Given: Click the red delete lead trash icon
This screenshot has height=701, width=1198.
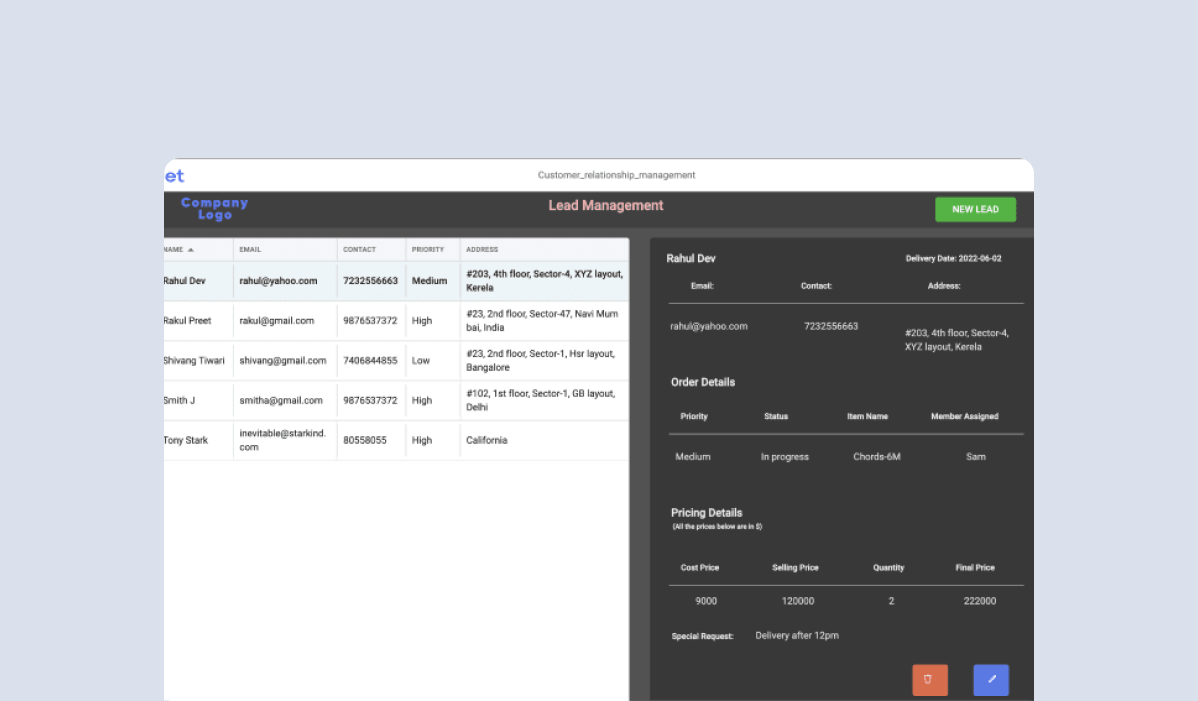Looking at the screenshot, I should [929, 680].
